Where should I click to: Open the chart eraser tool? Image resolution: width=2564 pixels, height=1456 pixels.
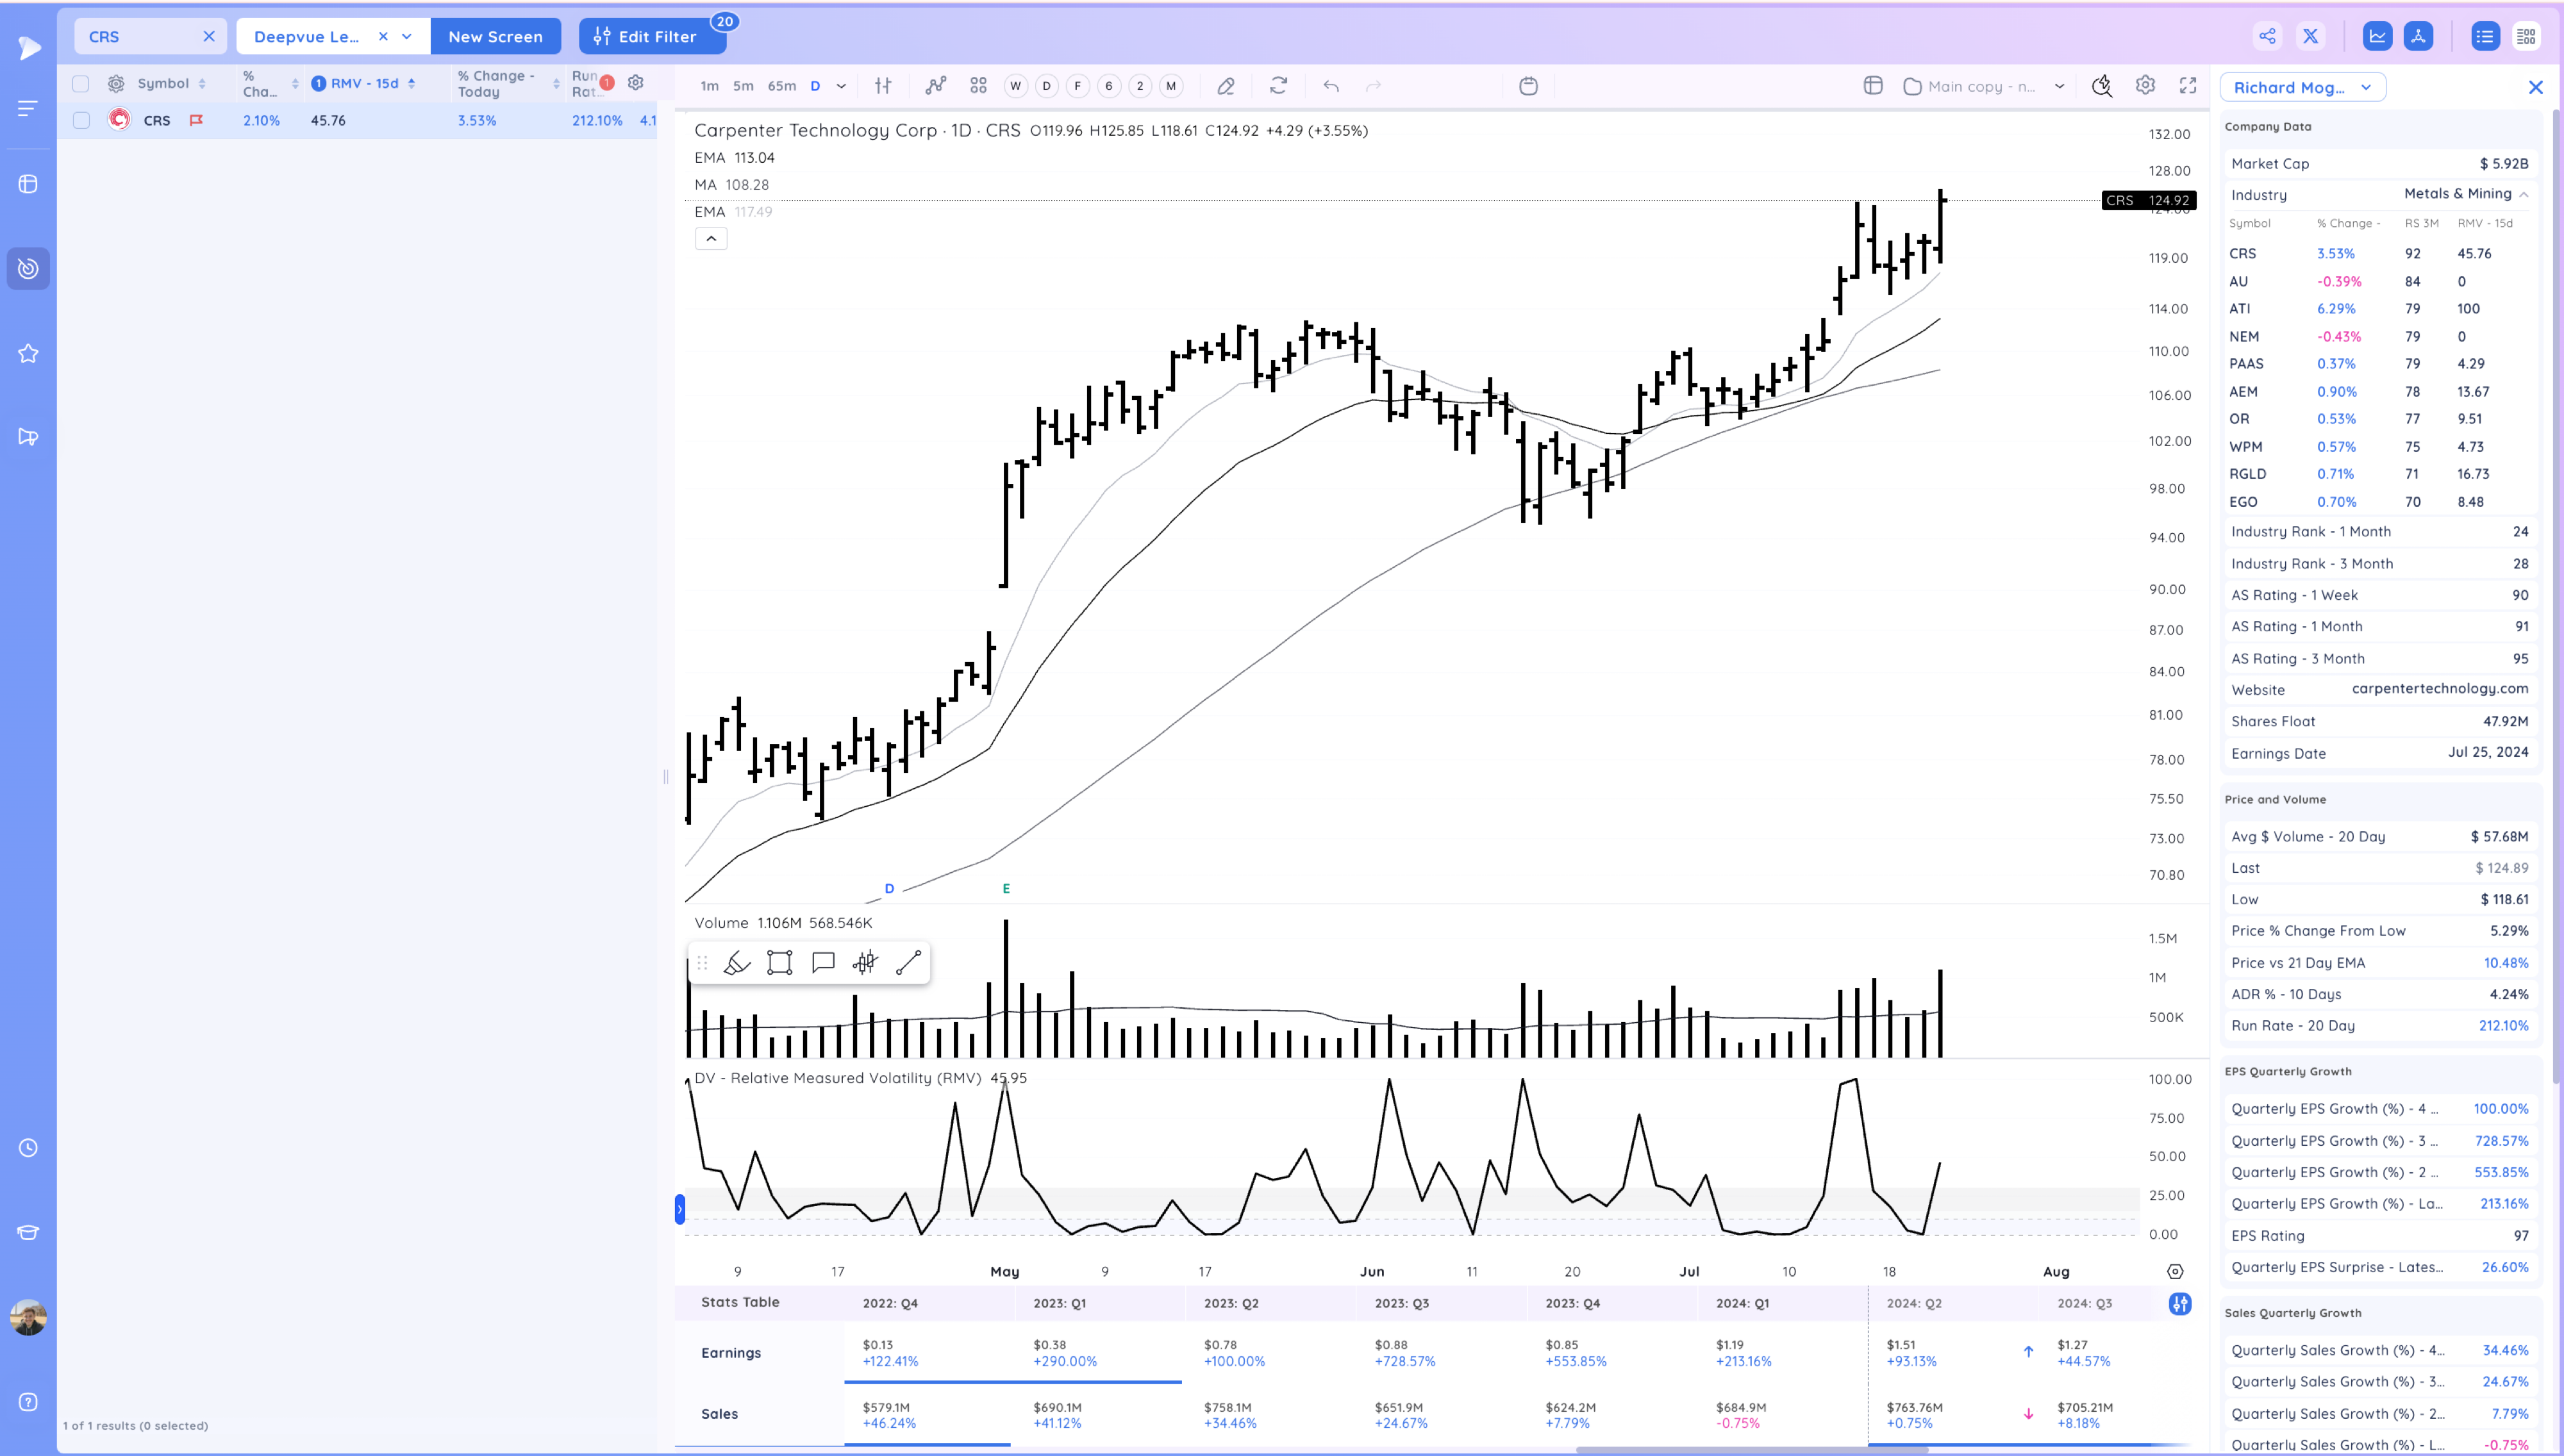click(x=1226, y=86)
